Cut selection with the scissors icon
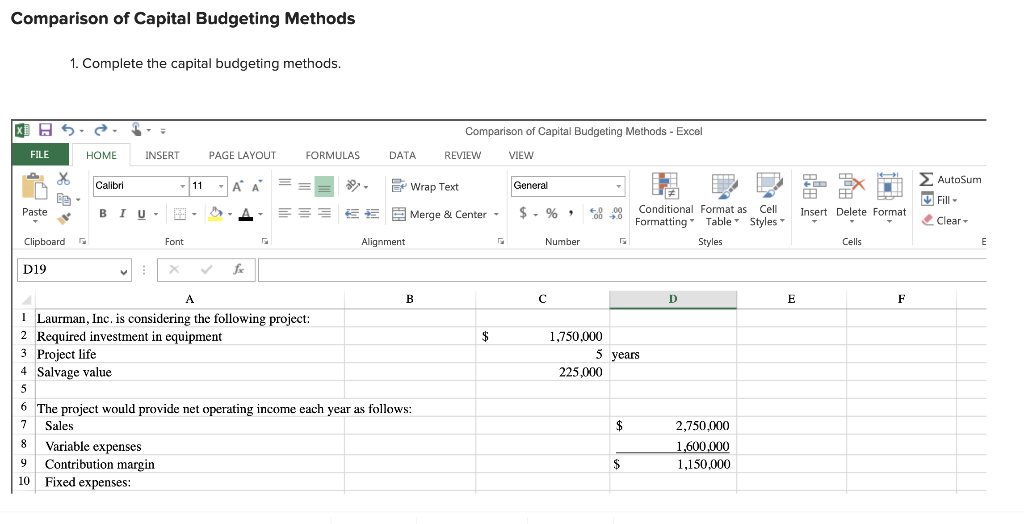The image size is (1024, 524). pos(63,178)
